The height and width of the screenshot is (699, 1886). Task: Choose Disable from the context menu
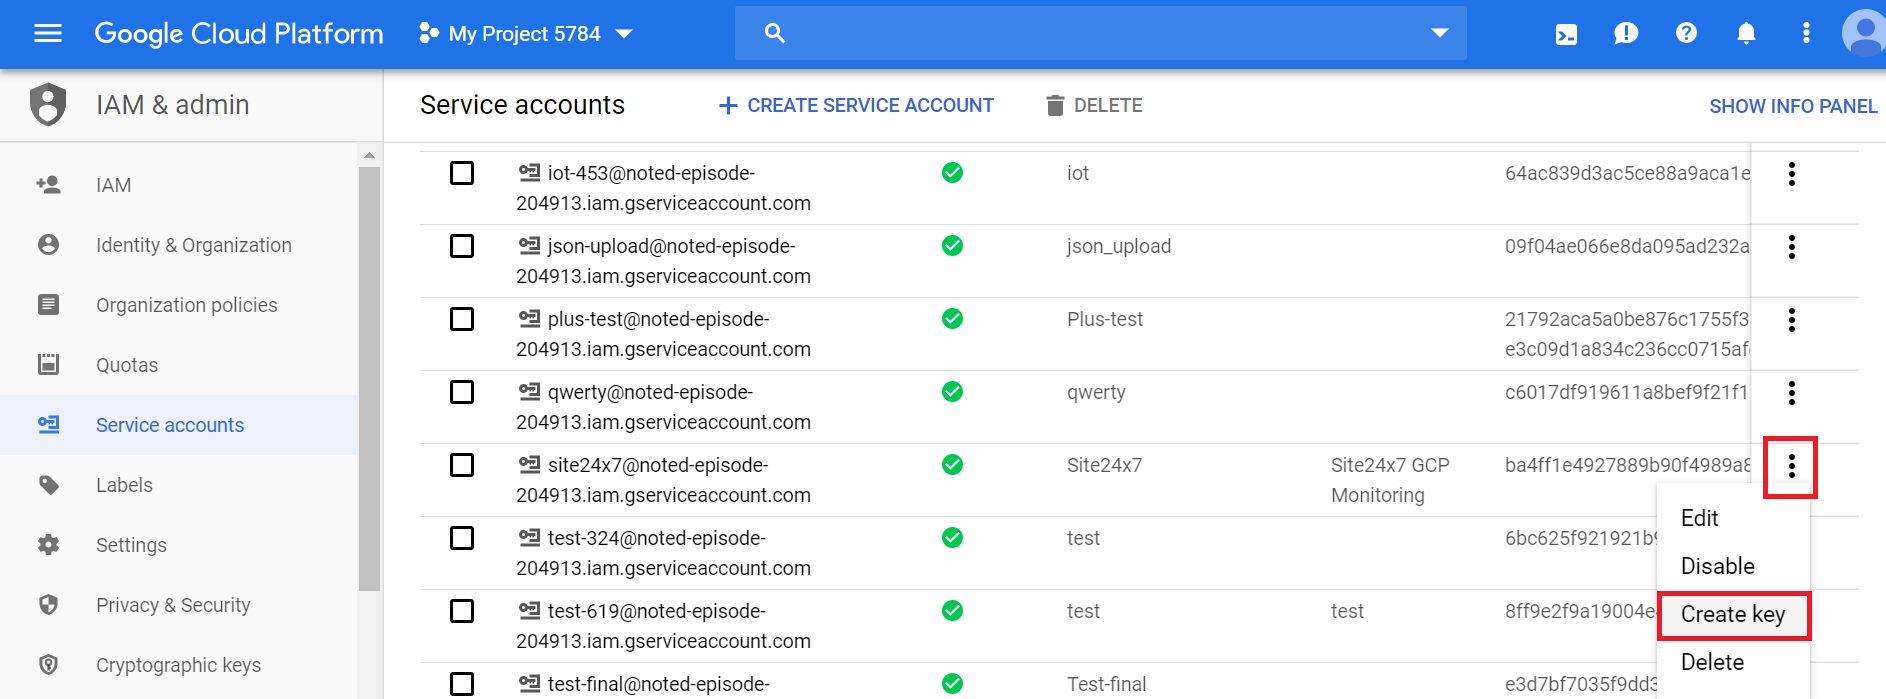(x=1718, y=566)
